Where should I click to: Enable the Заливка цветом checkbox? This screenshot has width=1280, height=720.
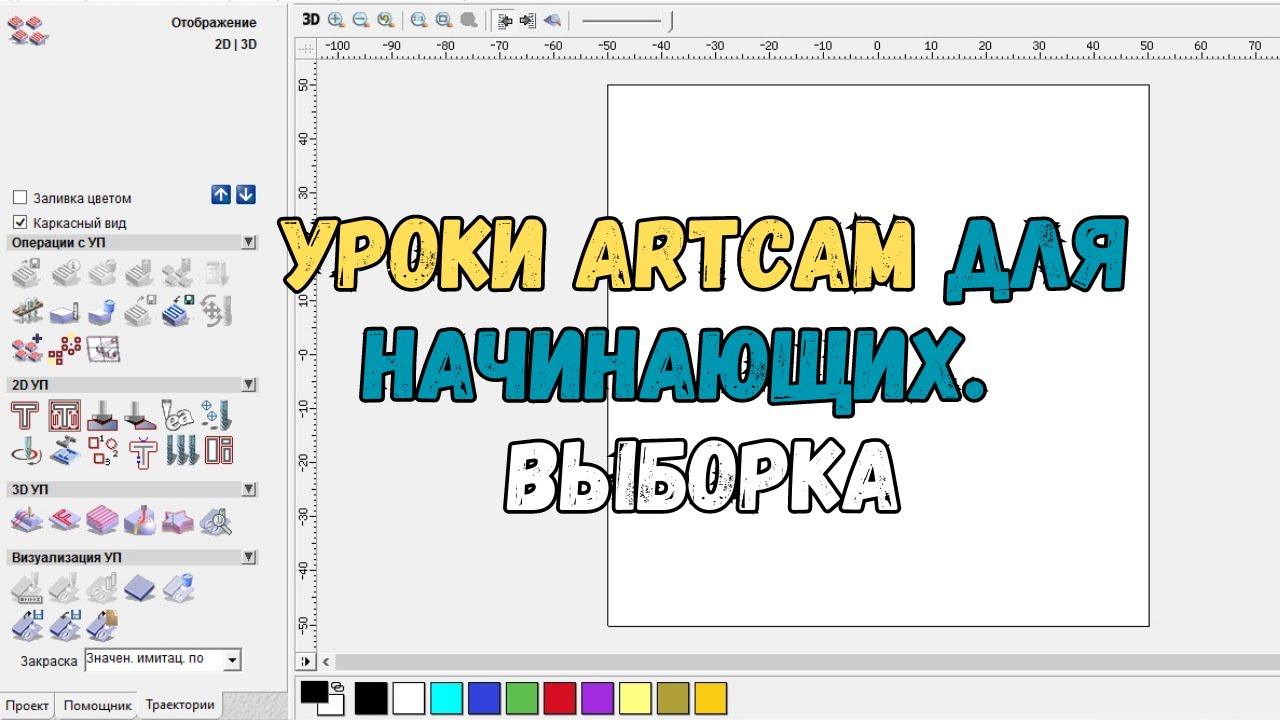20,198
